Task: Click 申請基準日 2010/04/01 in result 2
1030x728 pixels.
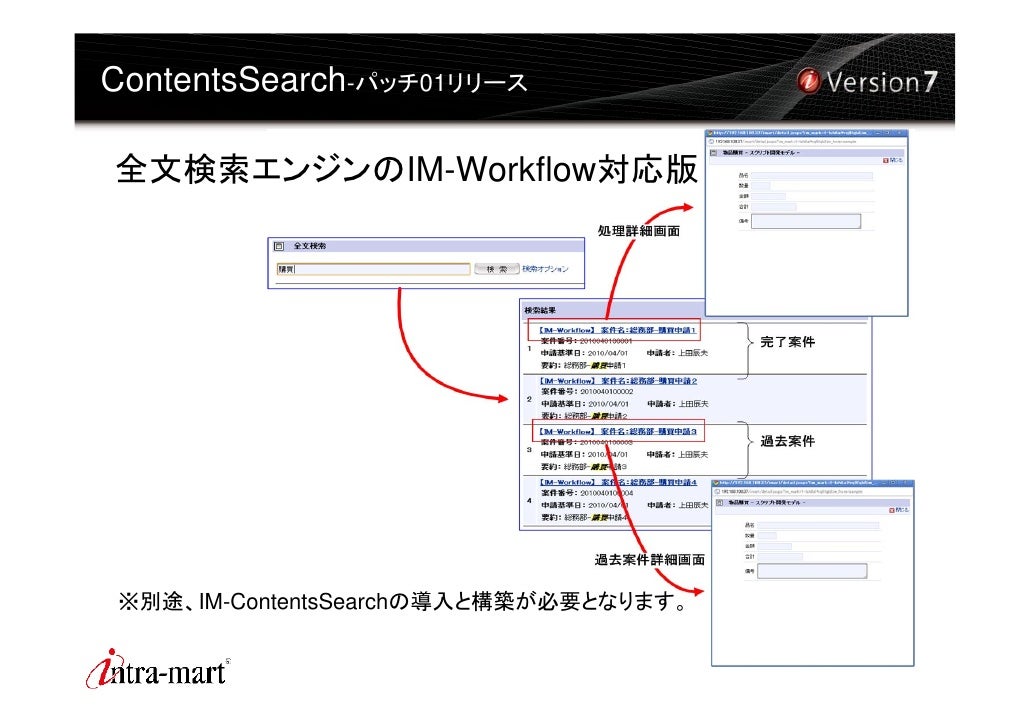Action: tap(585, 403)
